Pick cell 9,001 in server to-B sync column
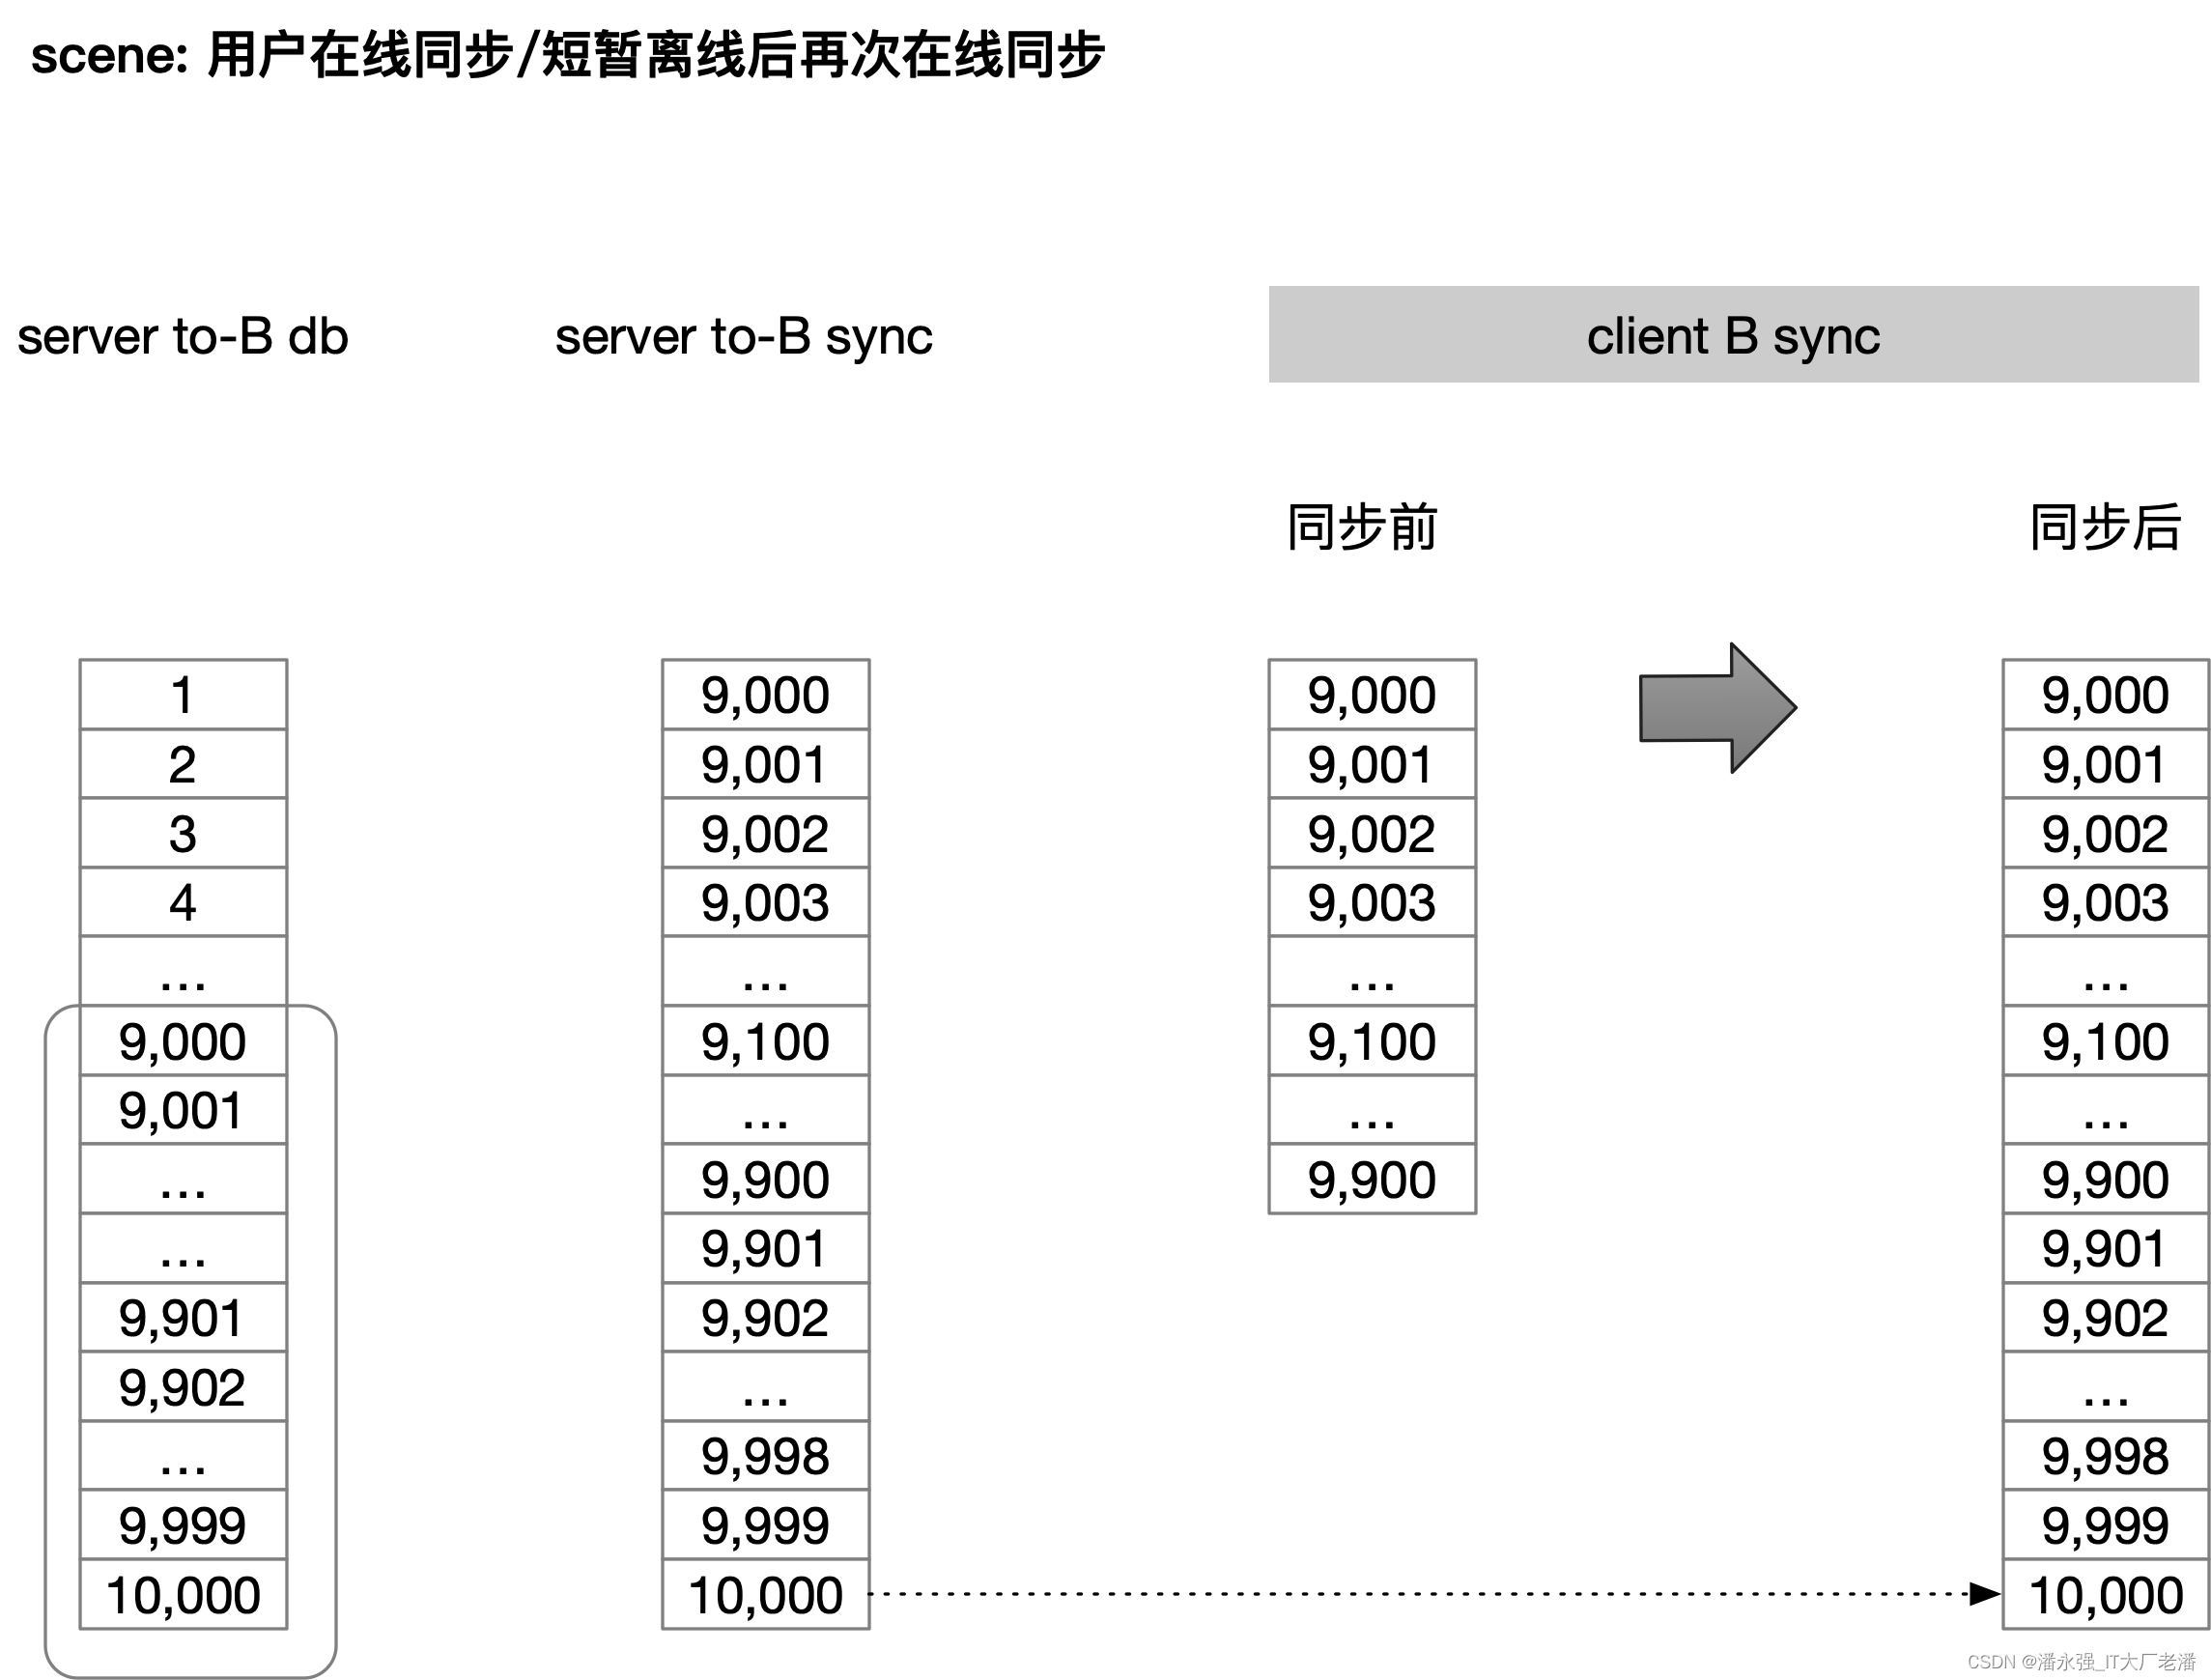2211x1680 pixels. click(766, 764)
